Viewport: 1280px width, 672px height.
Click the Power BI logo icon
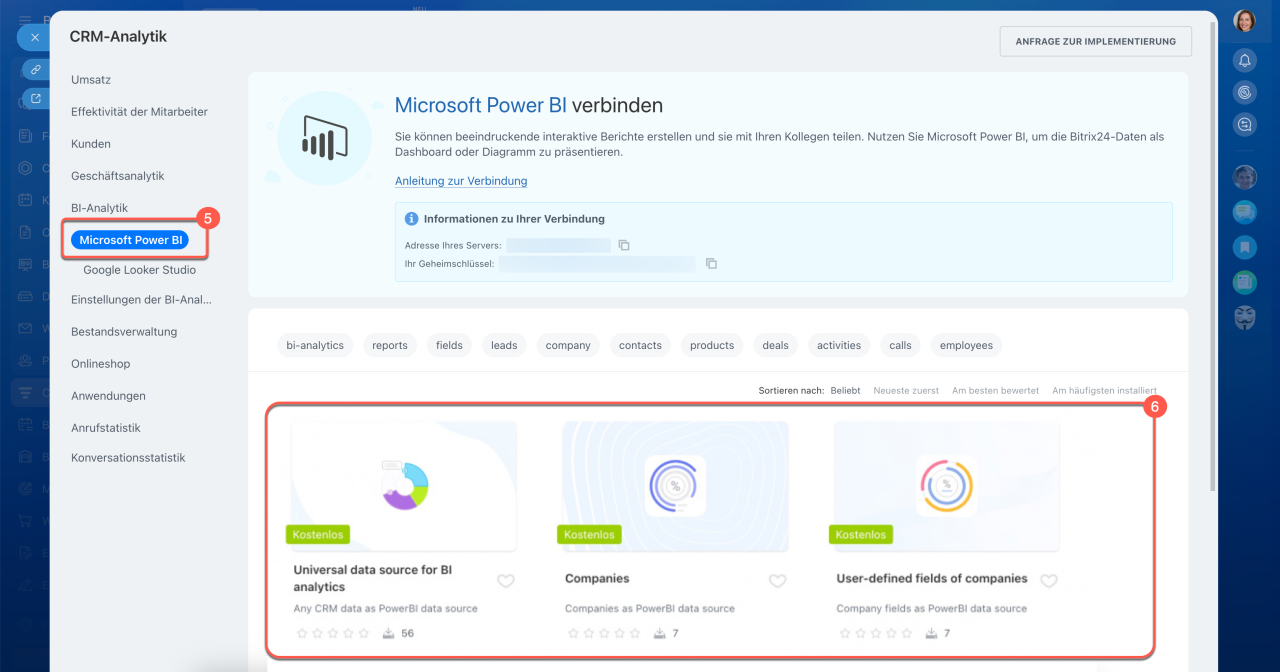[324, 139]
